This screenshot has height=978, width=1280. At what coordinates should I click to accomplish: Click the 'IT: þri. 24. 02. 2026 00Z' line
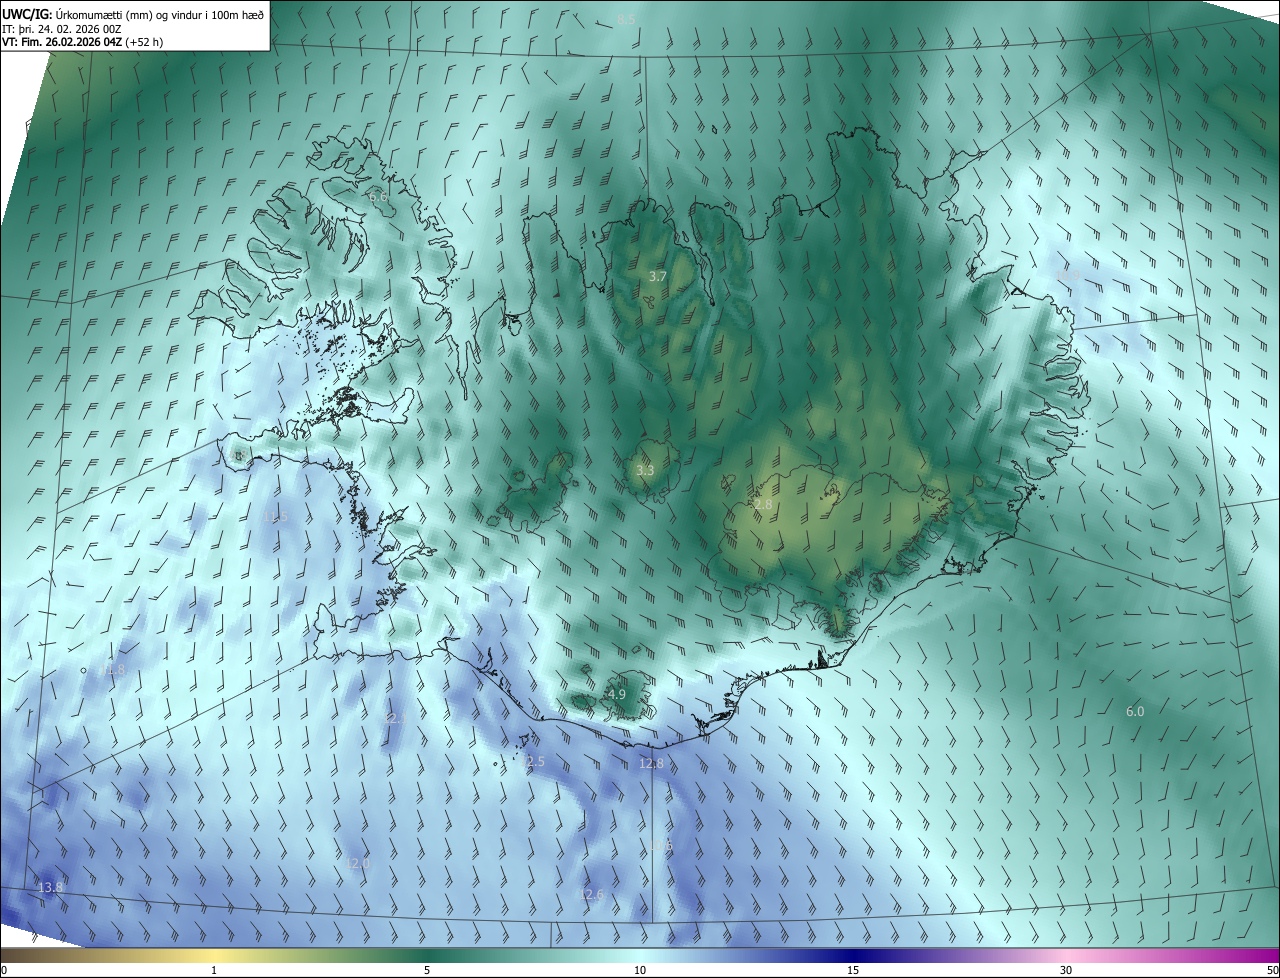coord(62,28)
